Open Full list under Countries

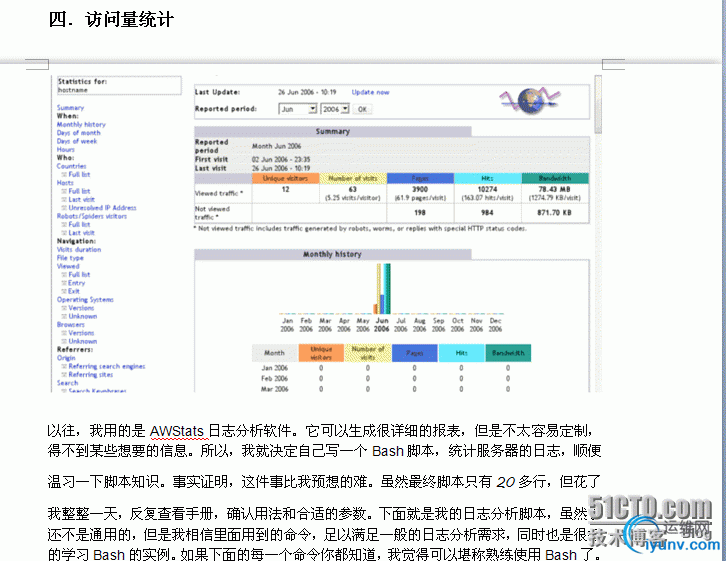pos(79,174)
